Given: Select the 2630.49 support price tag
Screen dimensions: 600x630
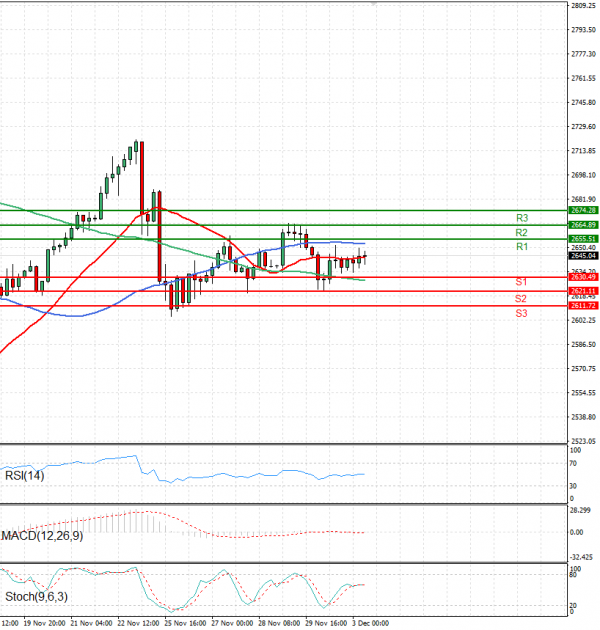Looking at the screenshot, I should [x=584, y=277].
